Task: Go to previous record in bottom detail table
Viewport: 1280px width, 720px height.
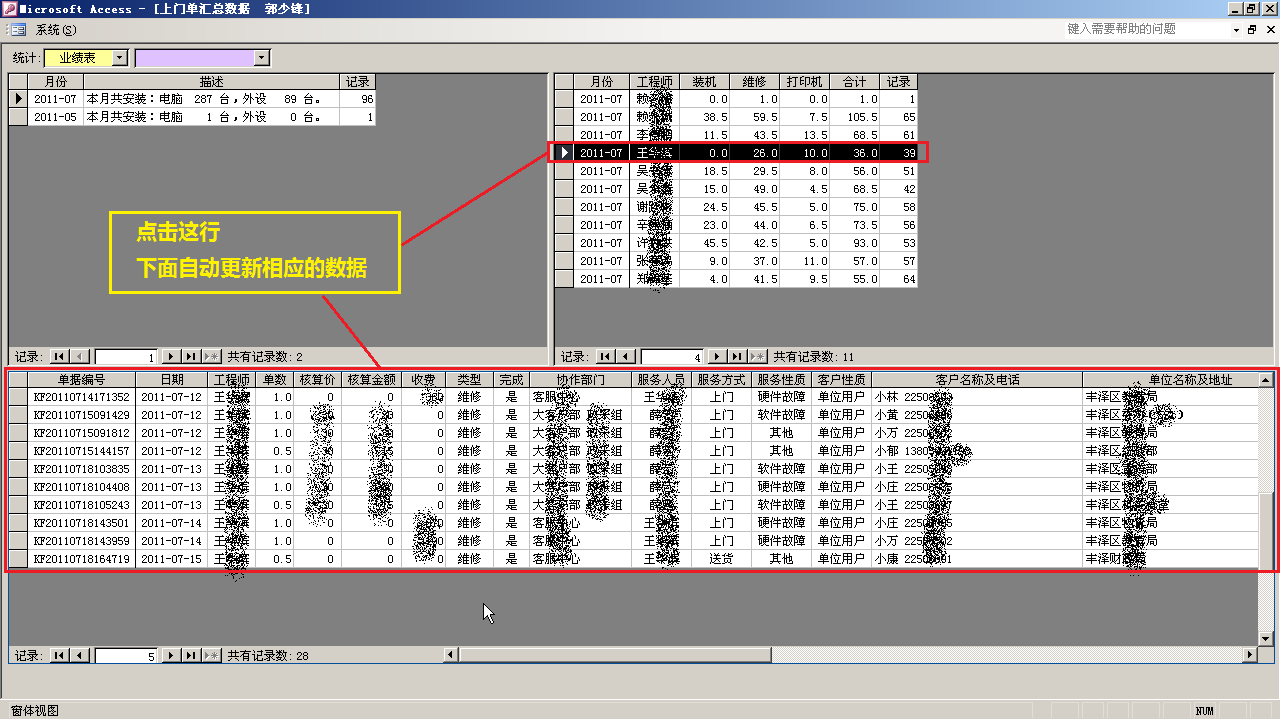Action: click(x=81, y=656)
